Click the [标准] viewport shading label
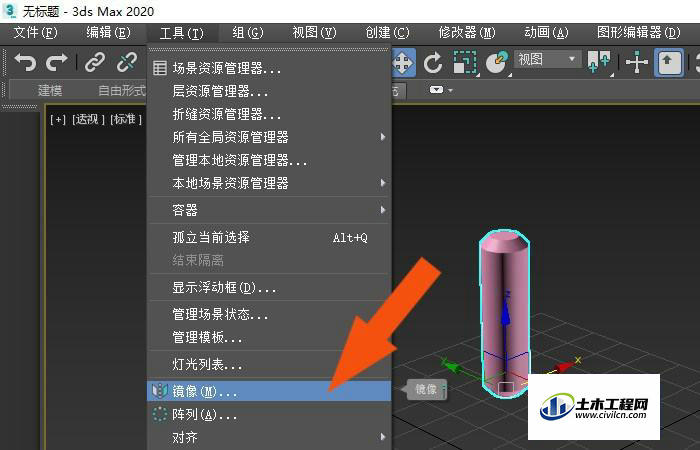 coord(126,119)
